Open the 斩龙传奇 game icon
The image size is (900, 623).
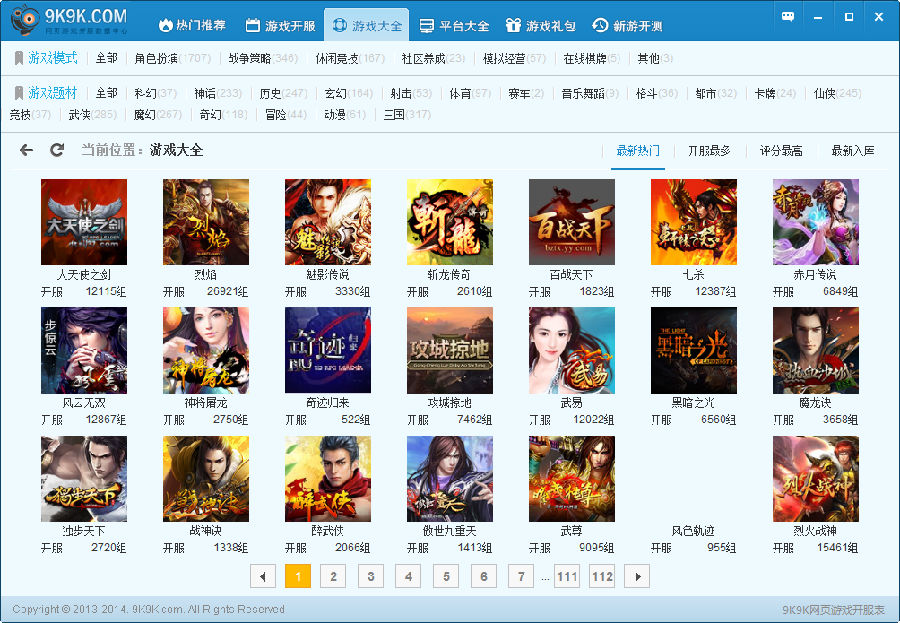pyautogui.click(x=450, y=222)
